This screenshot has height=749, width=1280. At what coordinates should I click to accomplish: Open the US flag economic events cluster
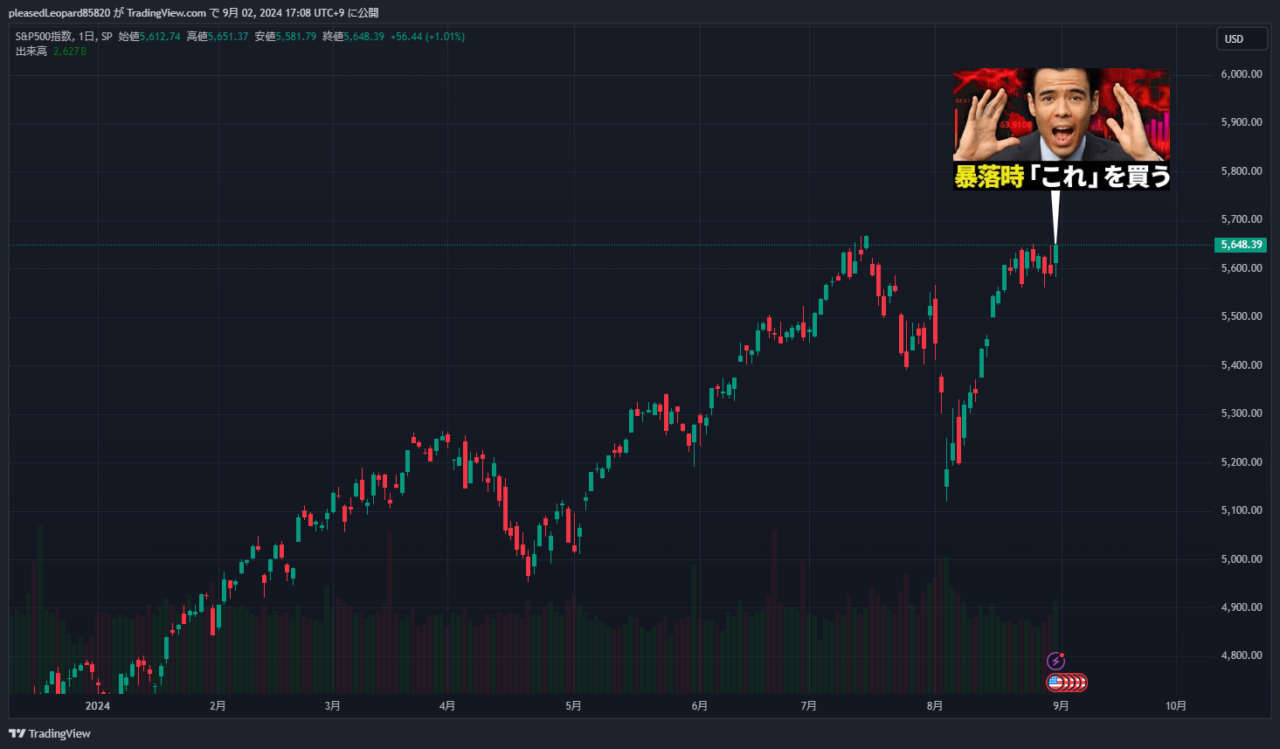pyautogui.click(x=1066, y=682)
